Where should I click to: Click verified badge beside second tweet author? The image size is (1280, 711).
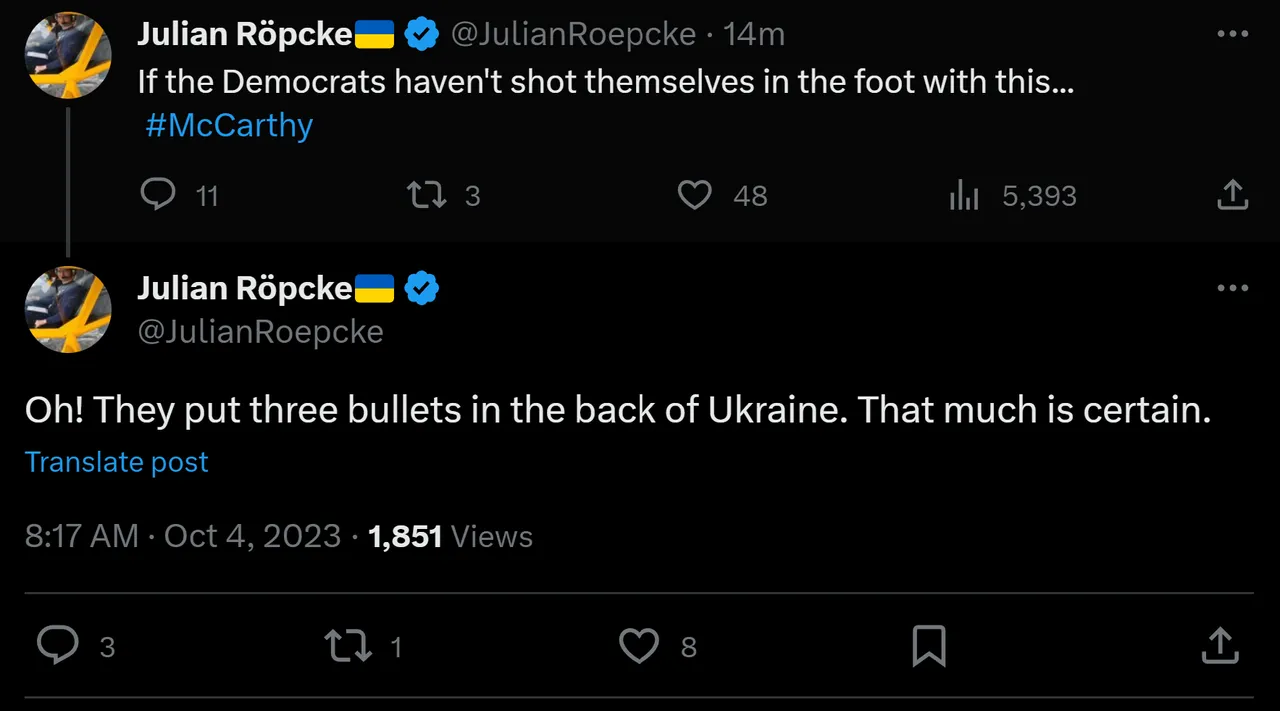(x=422, y=288)
